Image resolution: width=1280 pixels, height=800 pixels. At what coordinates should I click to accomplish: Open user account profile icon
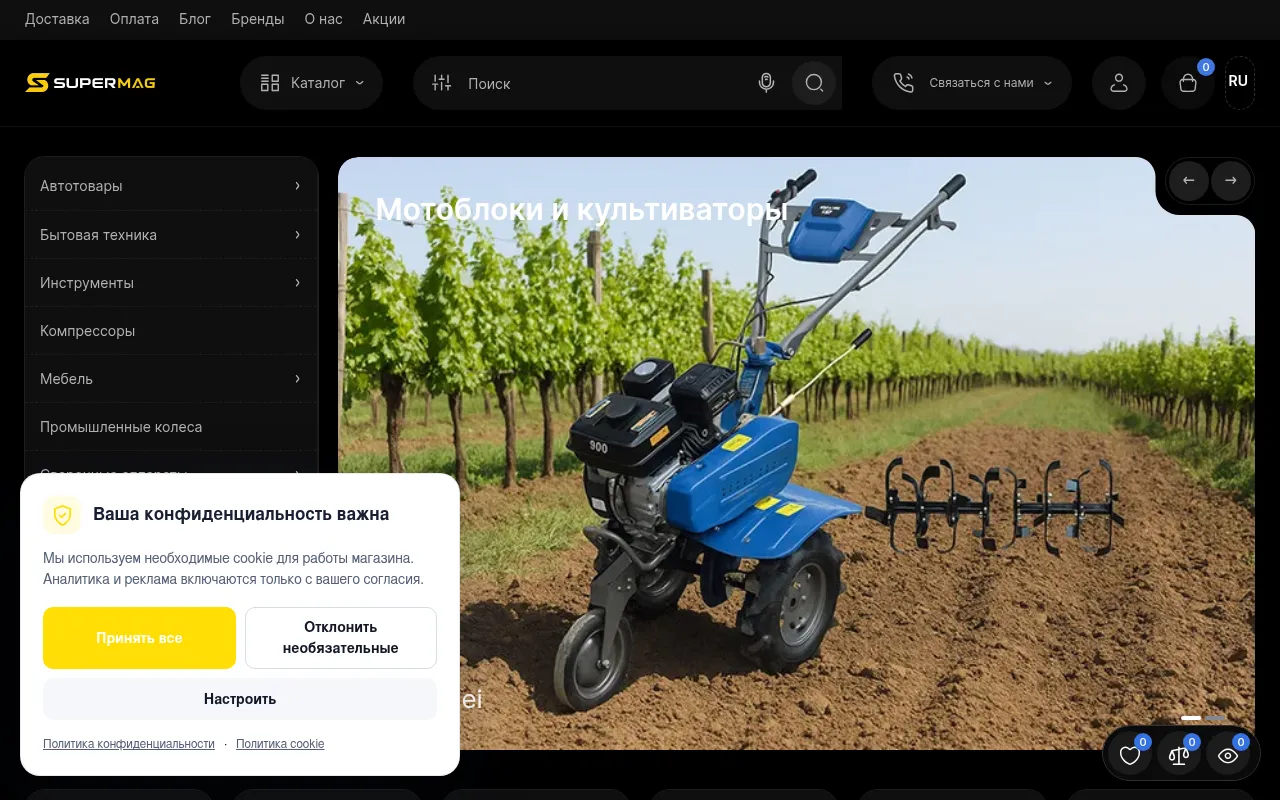coord(1119,83)
